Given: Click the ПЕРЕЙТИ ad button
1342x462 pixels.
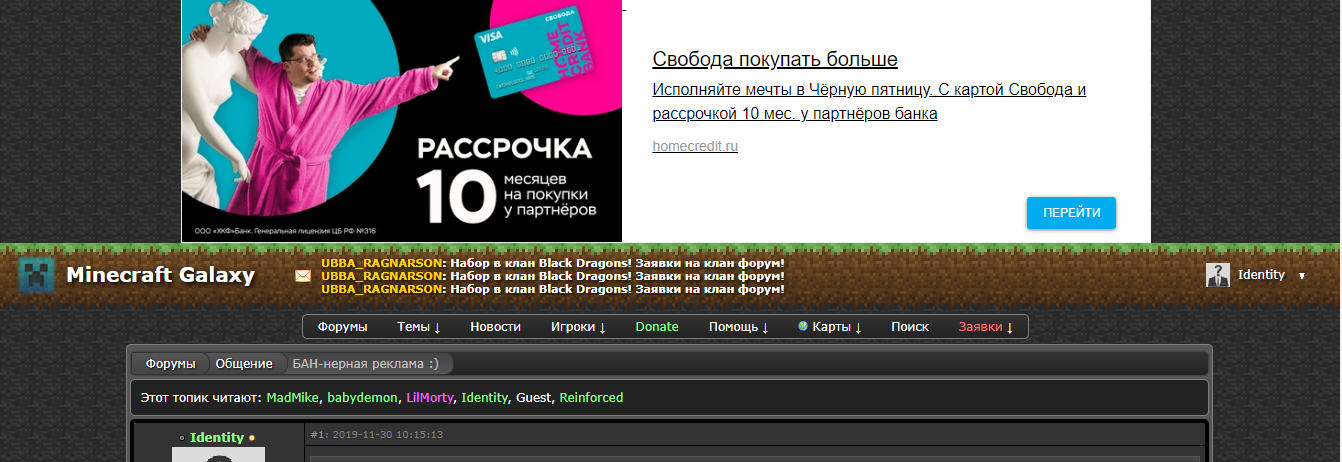Looking at the screenshot, I should 1071,213.
